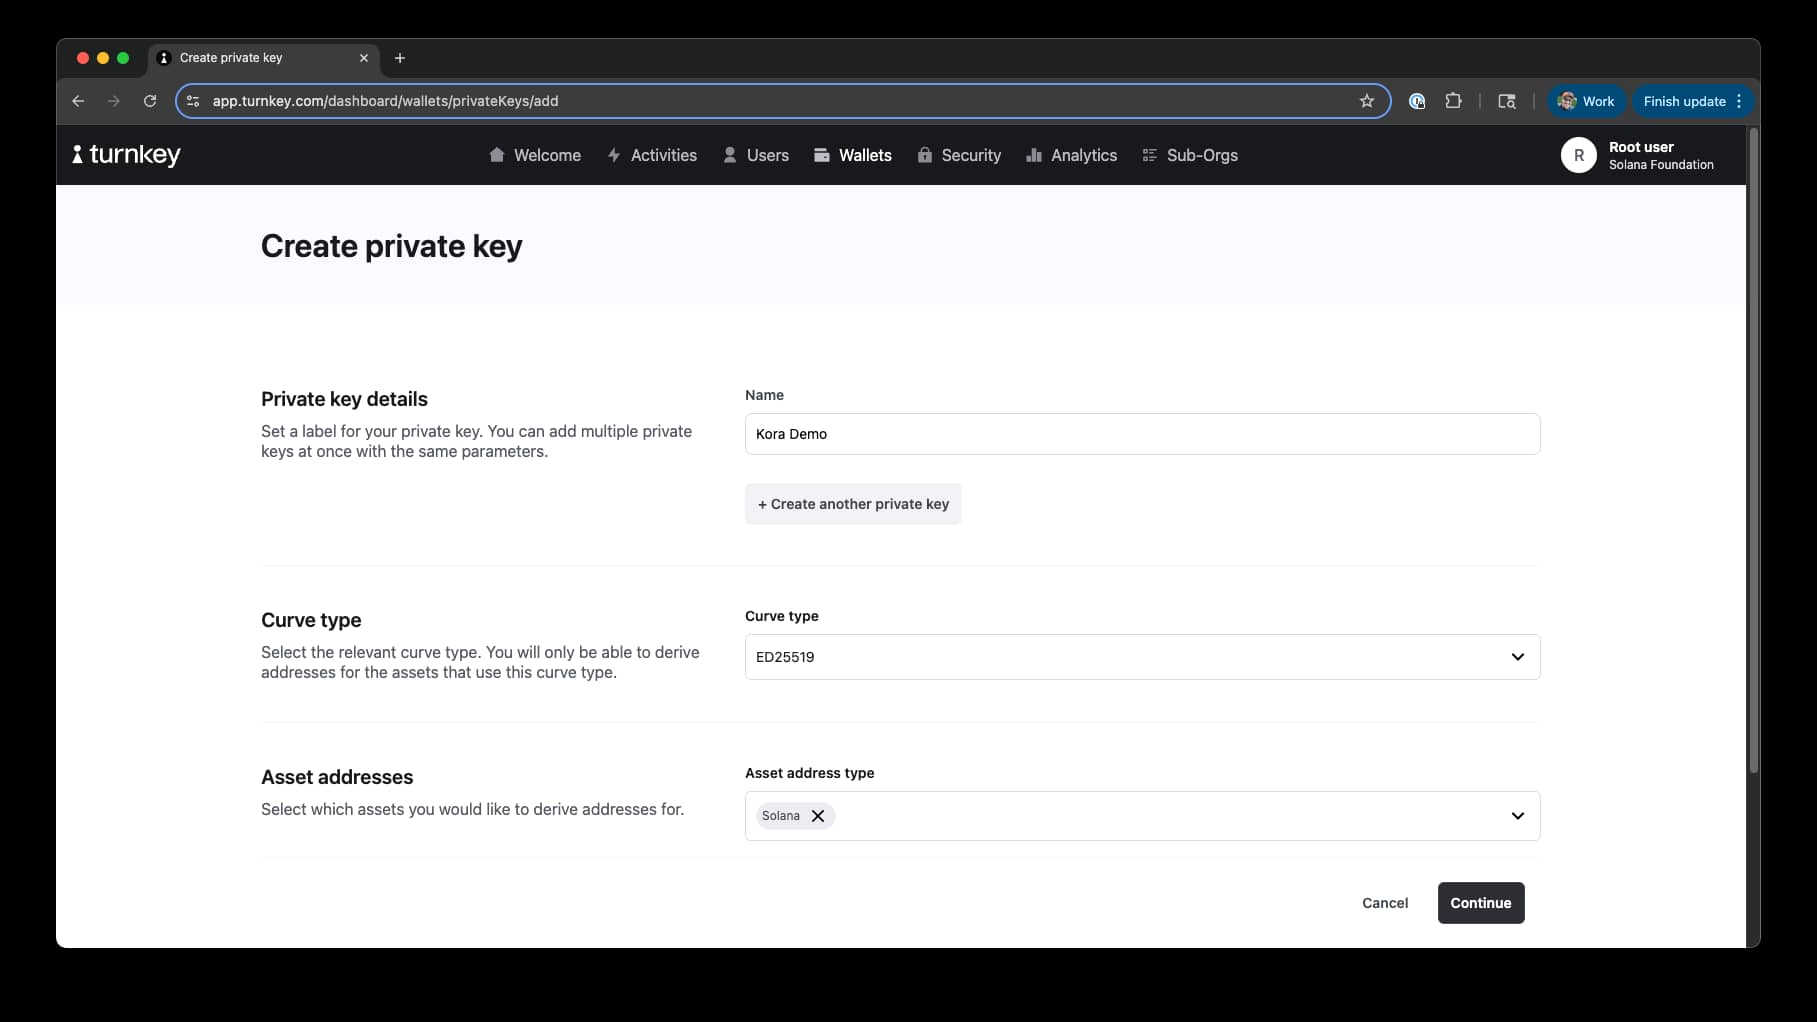The image size is (1817, 1022).
Task: Go to the Activities tab
Action: pyautogui.click(x=652, y=155)
